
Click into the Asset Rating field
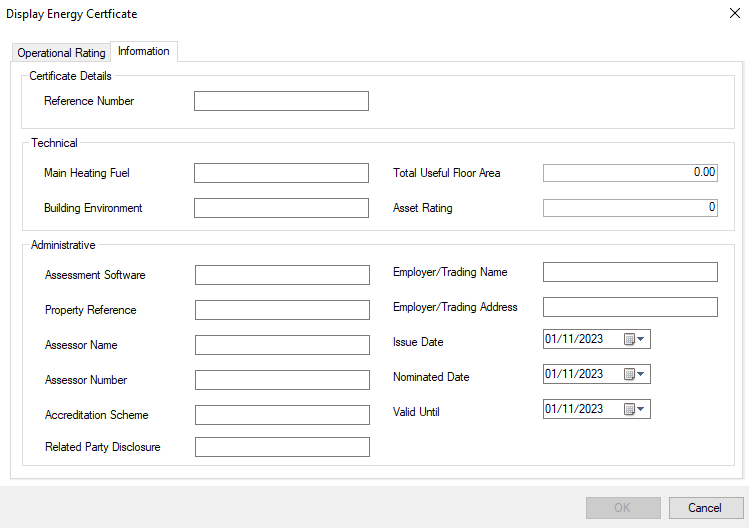[630, 208]
